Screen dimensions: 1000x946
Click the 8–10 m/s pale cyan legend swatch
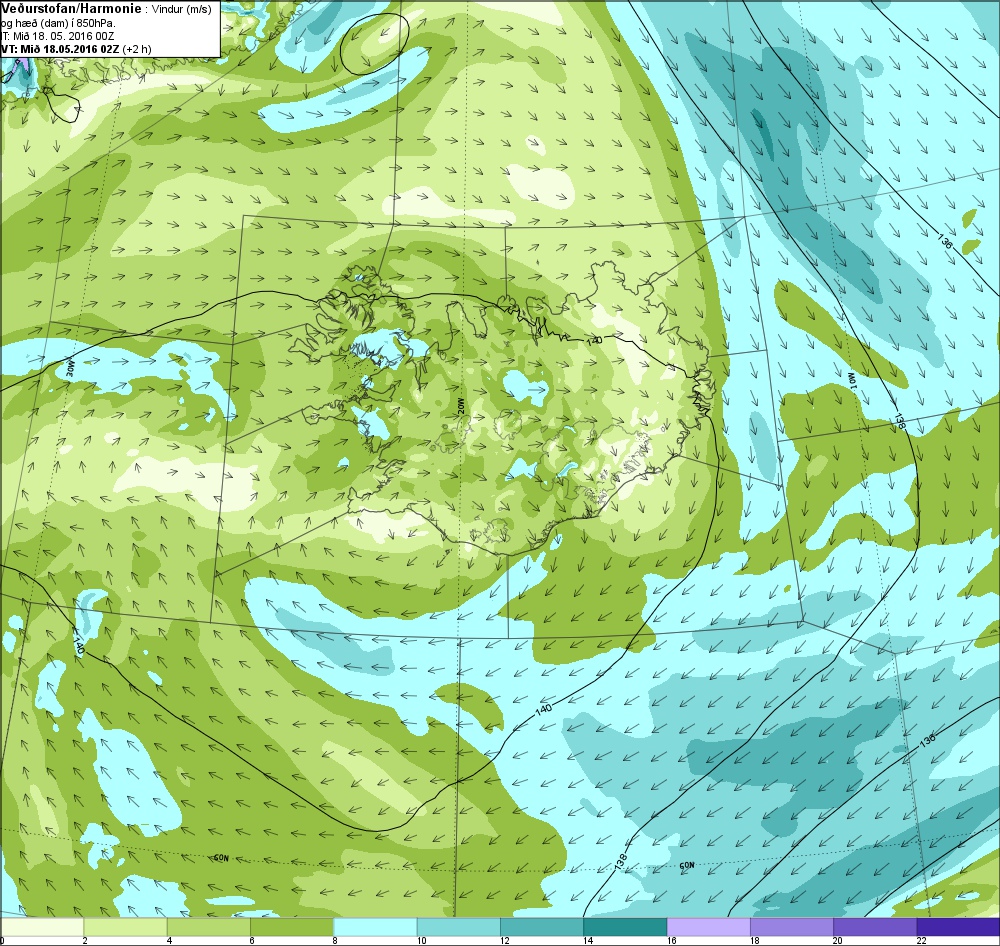pos(375,926)
